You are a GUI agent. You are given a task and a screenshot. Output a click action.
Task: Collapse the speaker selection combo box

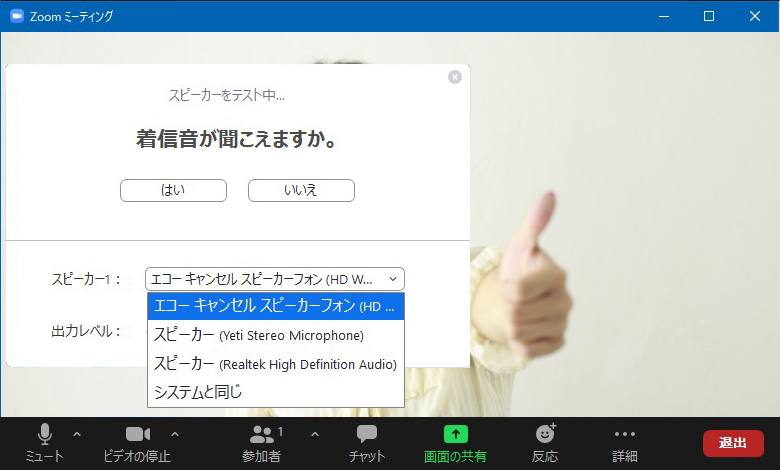275,279
